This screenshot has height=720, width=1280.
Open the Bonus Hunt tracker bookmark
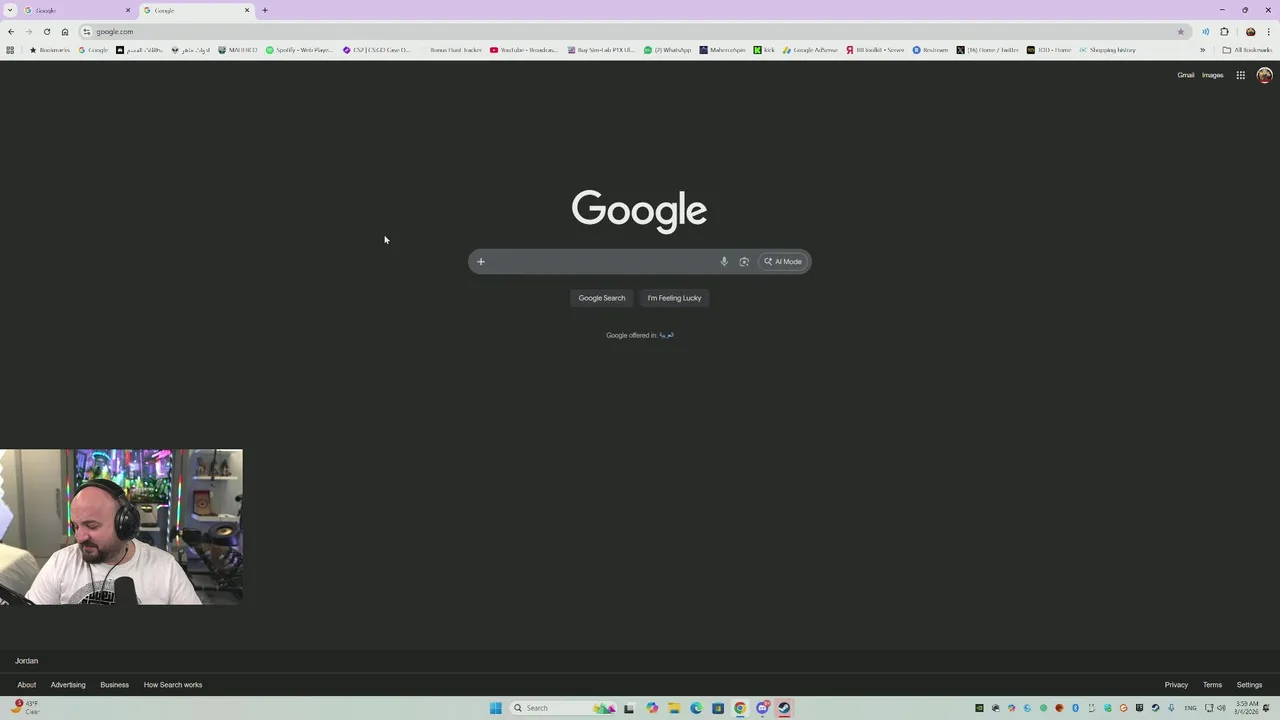(x=450, y=50)
